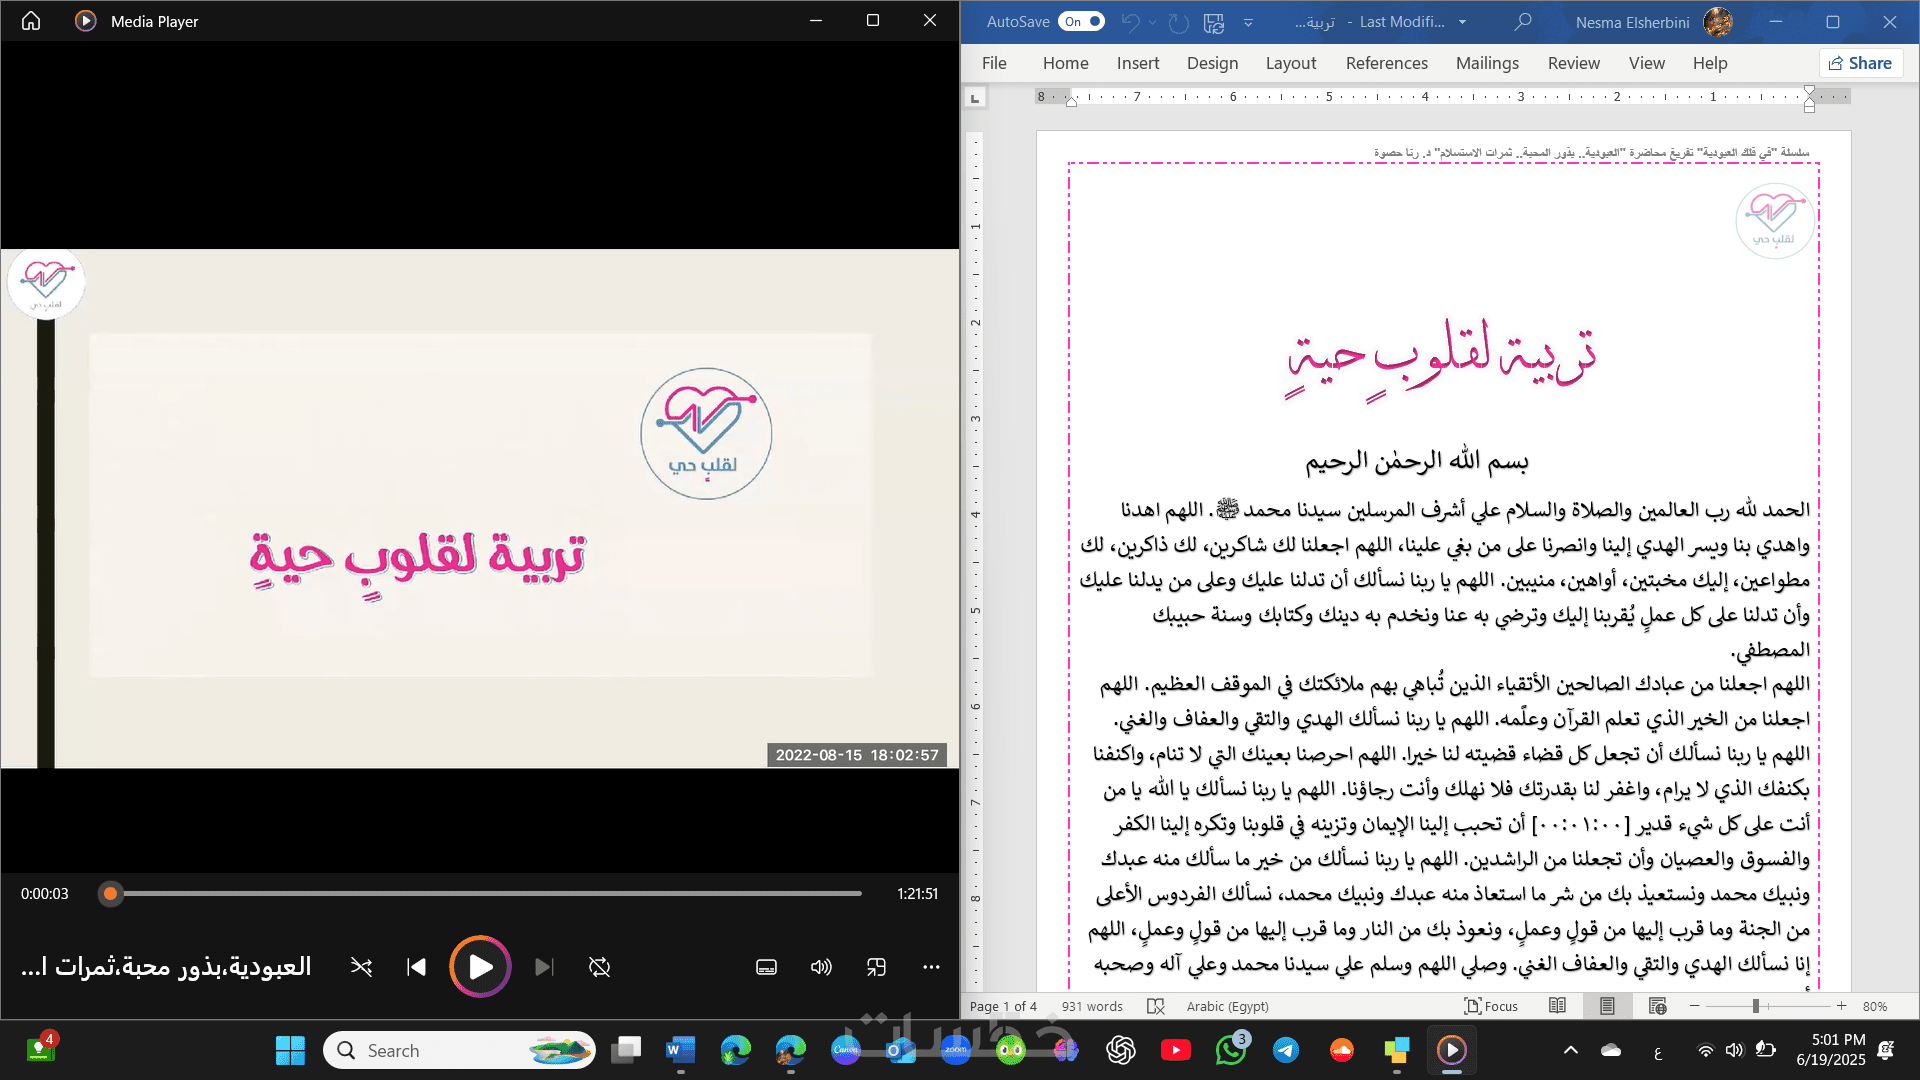Switch to Web Layout view icon
1920x1080 pixels.
tap(1657, 1006)
